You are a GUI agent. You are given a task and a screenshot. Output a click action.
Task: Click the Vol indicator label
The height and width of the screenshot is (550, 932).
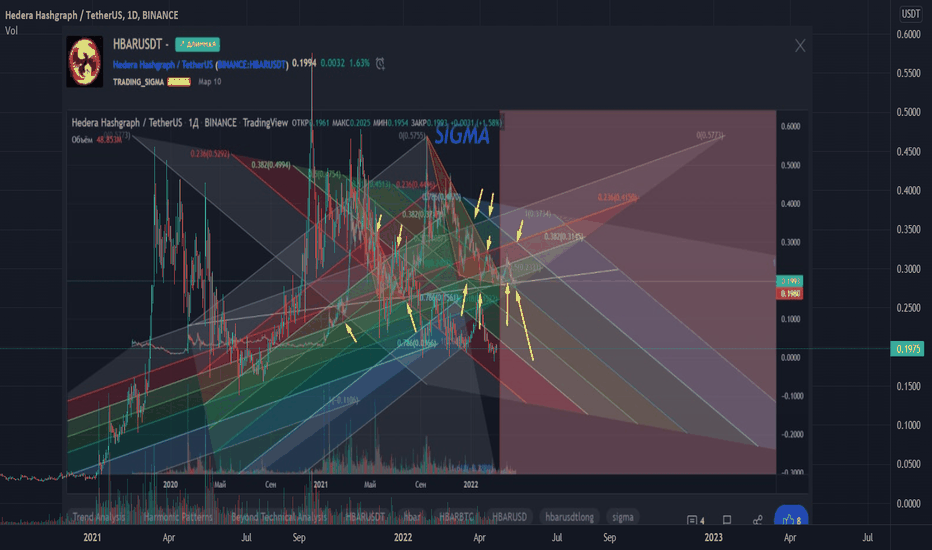point(11,30)
